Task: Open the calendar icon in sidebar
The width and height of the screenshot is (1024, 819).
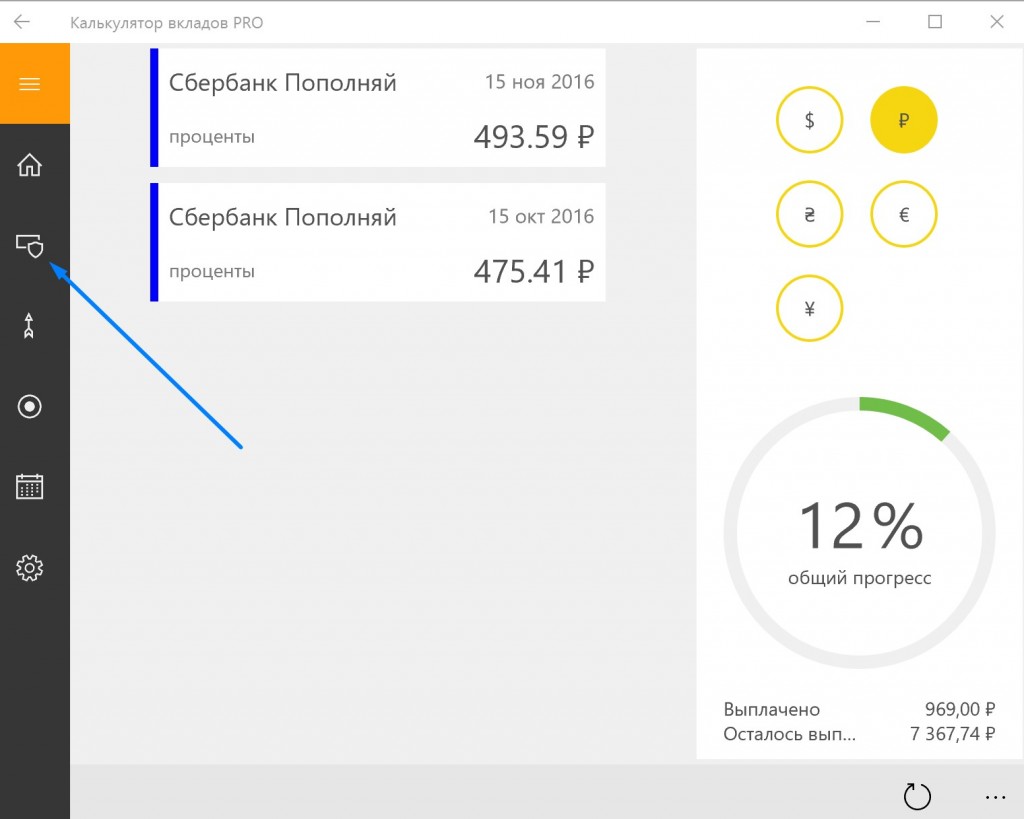Action: point(30,487)
